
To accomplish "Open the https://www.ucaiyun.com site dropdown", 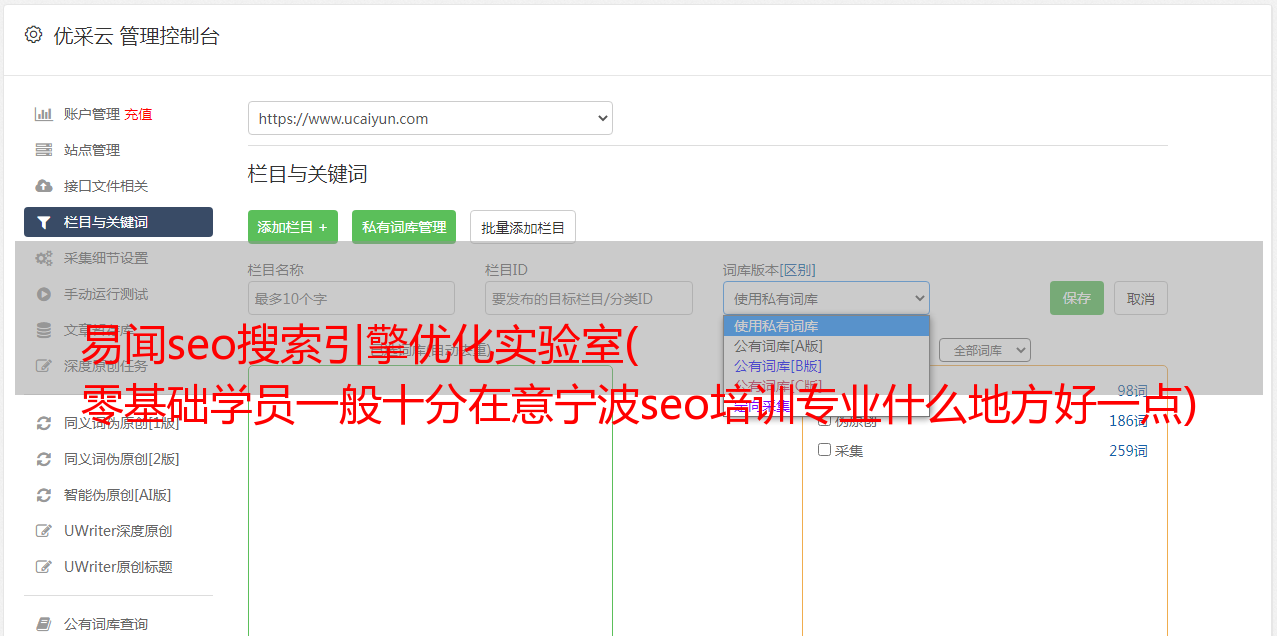I will (x=430, y=118).
